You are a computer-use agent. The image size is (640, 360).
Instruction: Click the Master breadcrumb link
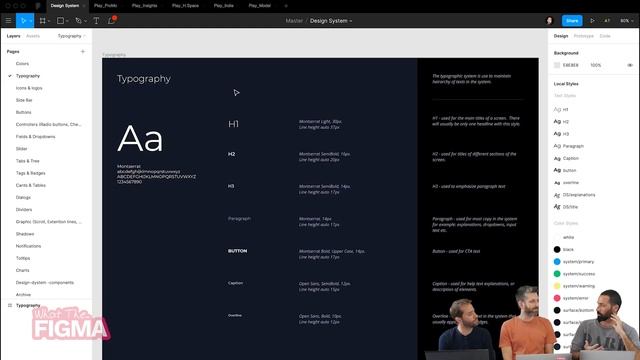pyautogui.click(x=294, y=20)
